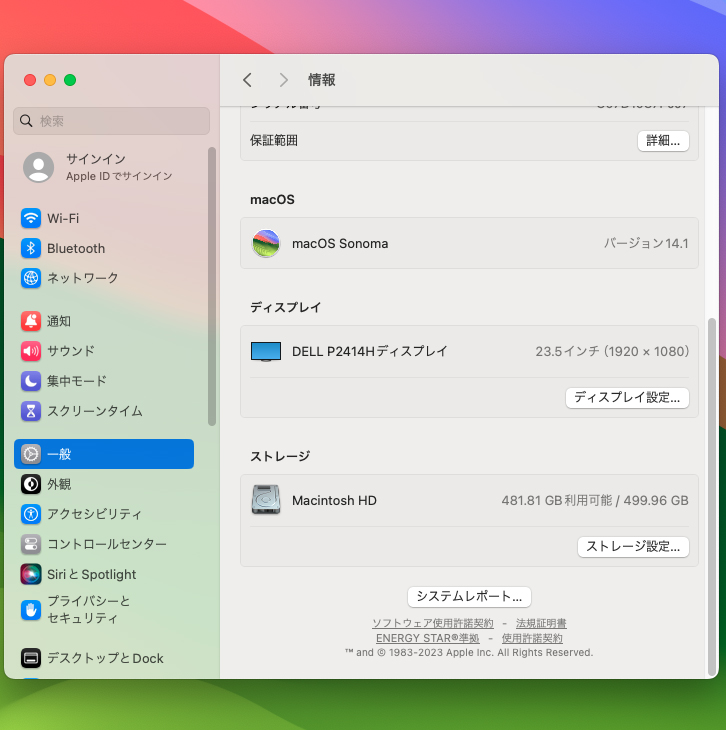Click the スクリーンタイム hourglass icon
Viewport: 726px width, 730px height.
pos(31,411)
